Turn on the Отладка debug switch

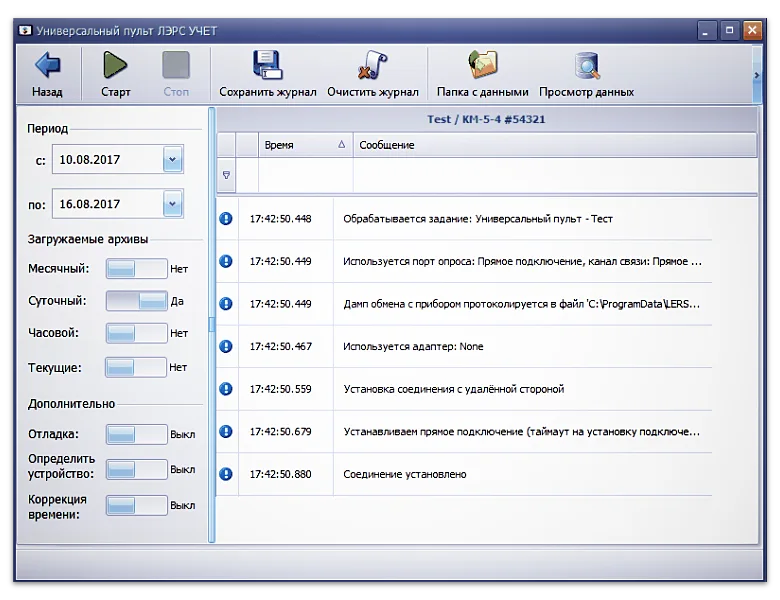pos(136,435)
